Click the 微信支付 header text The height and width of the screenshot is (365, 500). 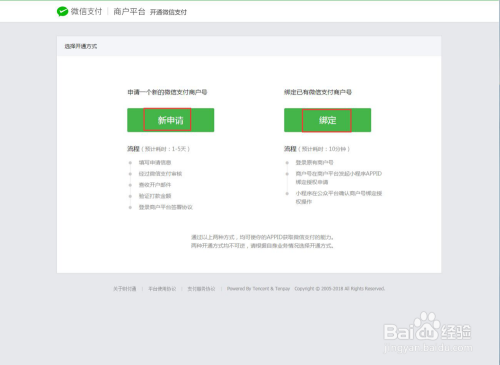[x=86, y=12]
